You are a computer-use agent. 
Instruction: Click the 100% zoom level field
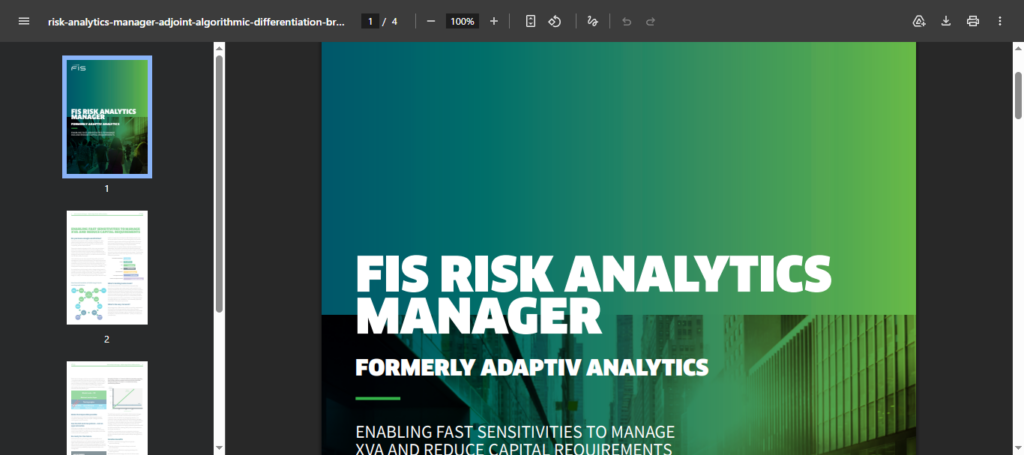(x=462, y=21)
